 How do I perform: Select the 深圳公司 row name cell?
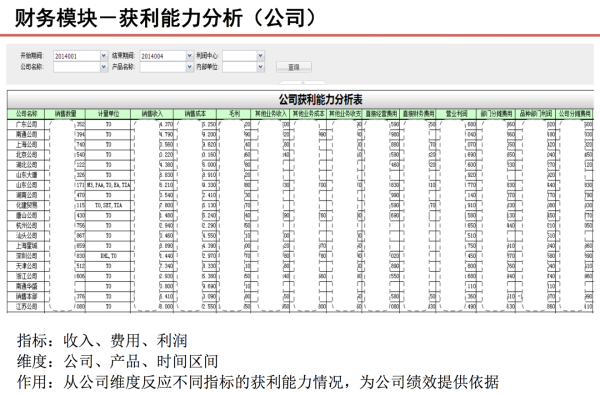click(x=26, y=256)
